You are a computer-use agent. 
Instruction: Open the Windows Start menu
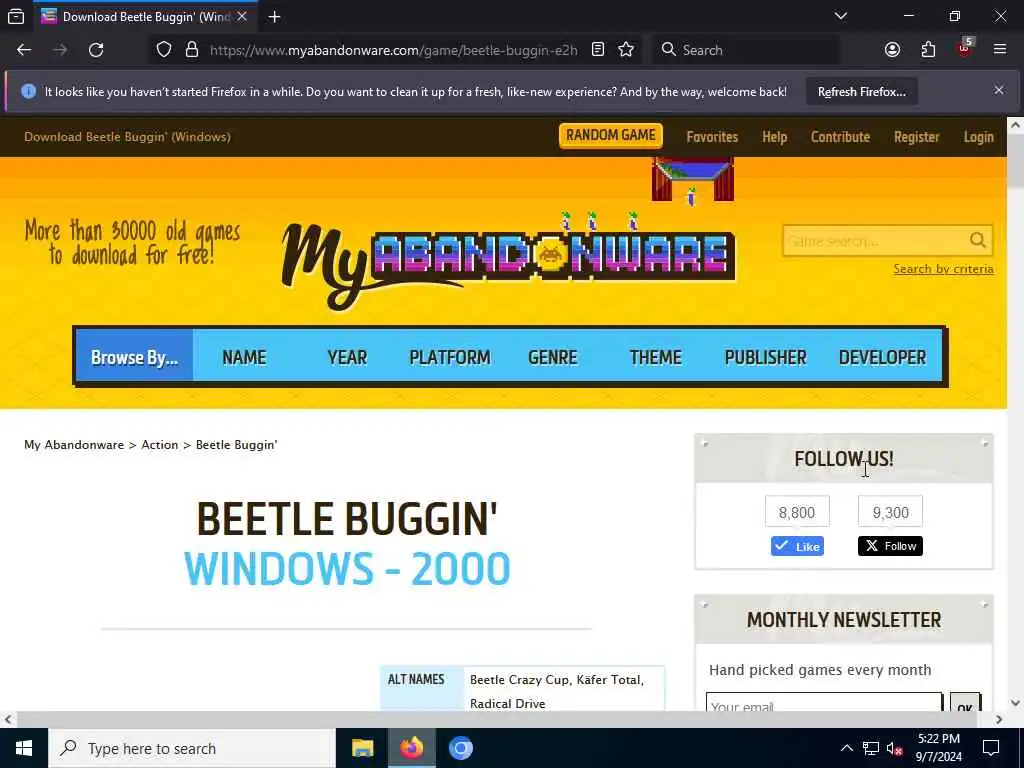[24, 748]
